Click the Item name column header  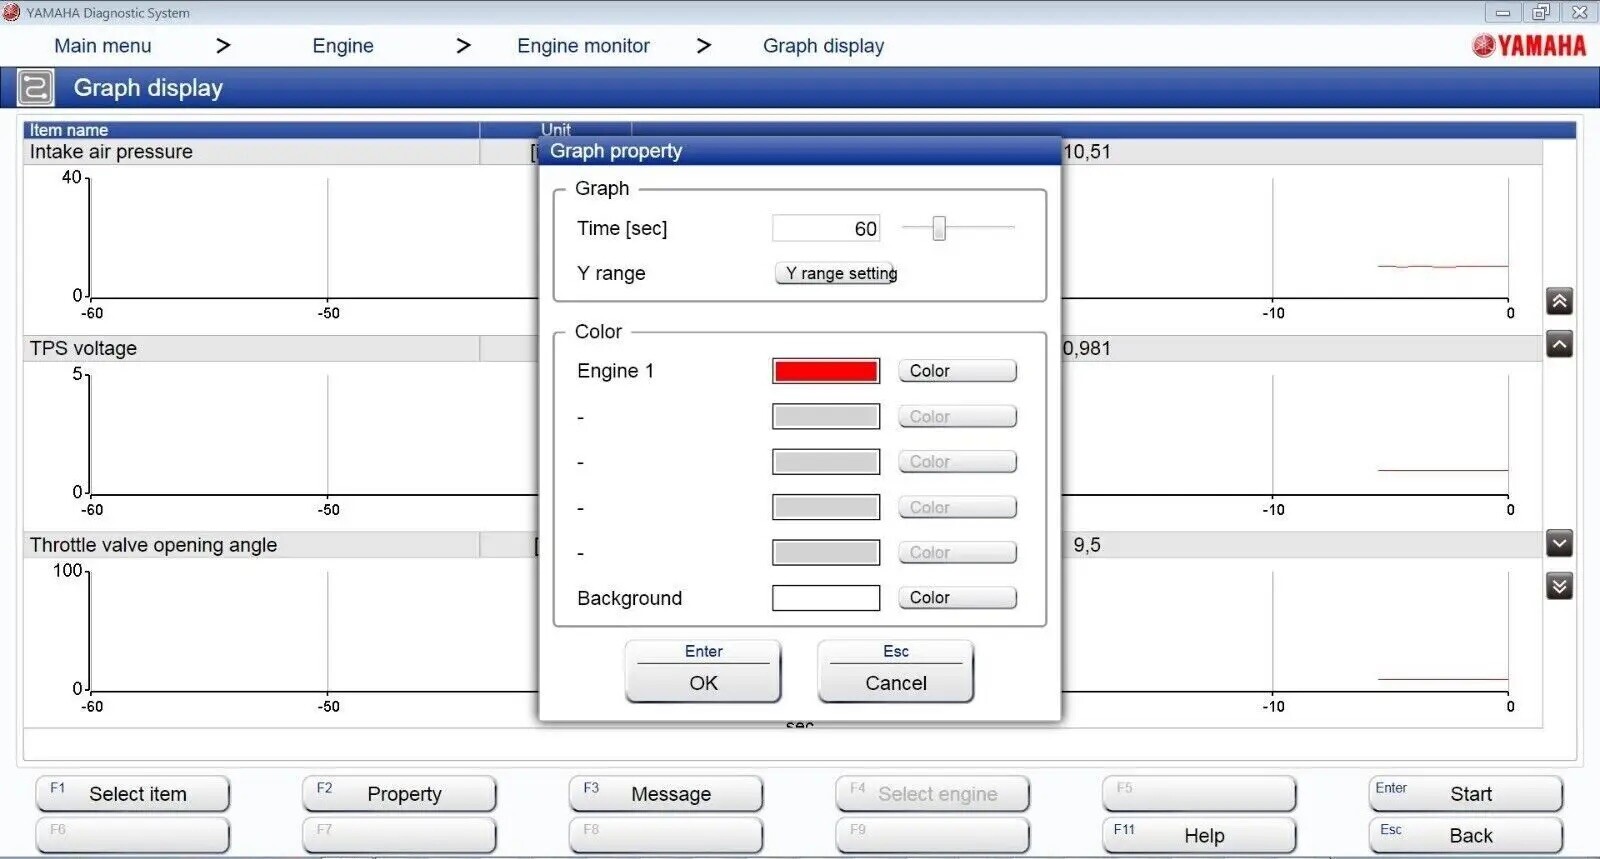pos(251,130)
